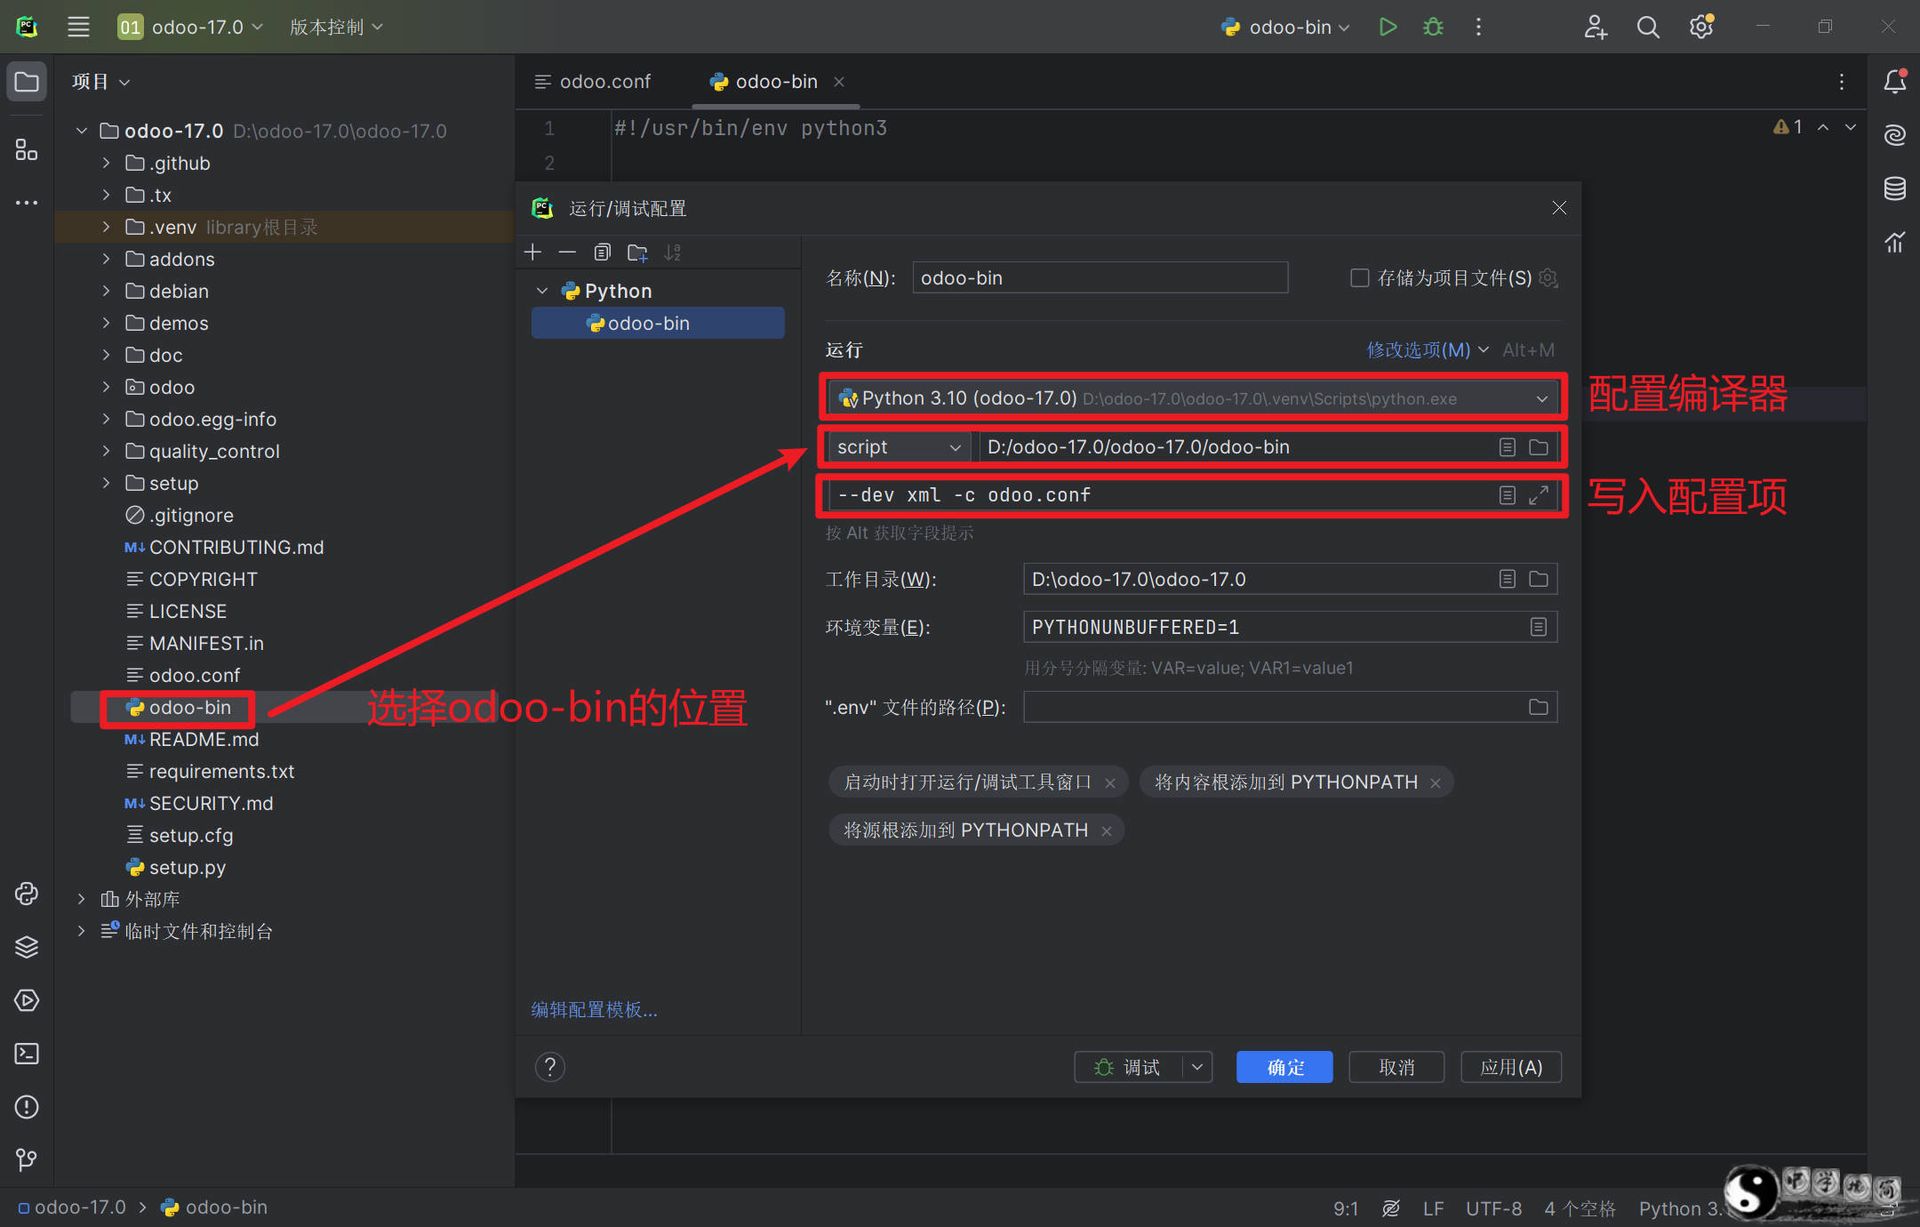Viewport: 1920px width, 1227px height.
Task: Expand the addons folder
Action: point(106,259)
